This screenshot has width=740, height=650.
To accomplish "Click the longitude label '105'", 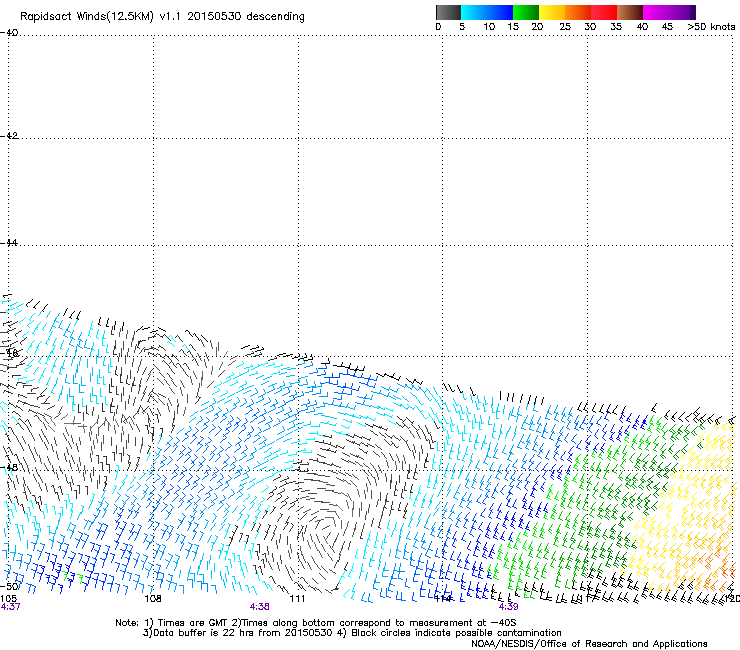I will [8, 599].
